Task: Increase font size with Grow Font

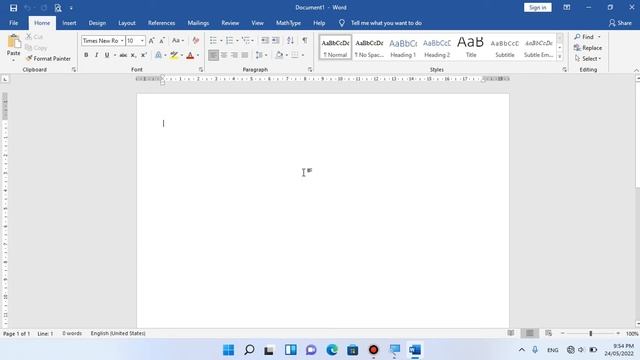Action: 151,41
